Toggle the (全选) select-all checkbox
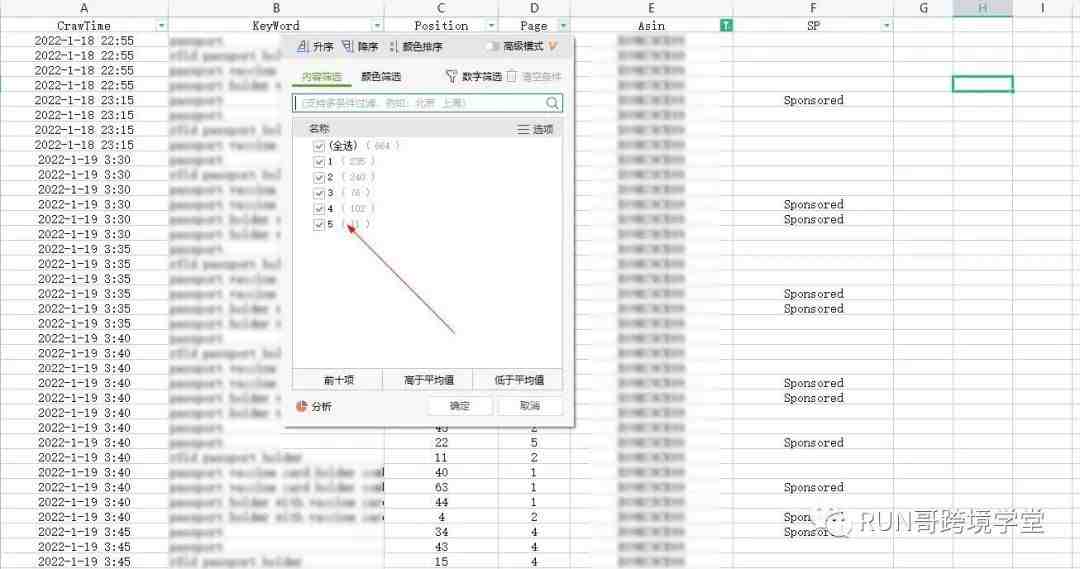 pos(318,146)
